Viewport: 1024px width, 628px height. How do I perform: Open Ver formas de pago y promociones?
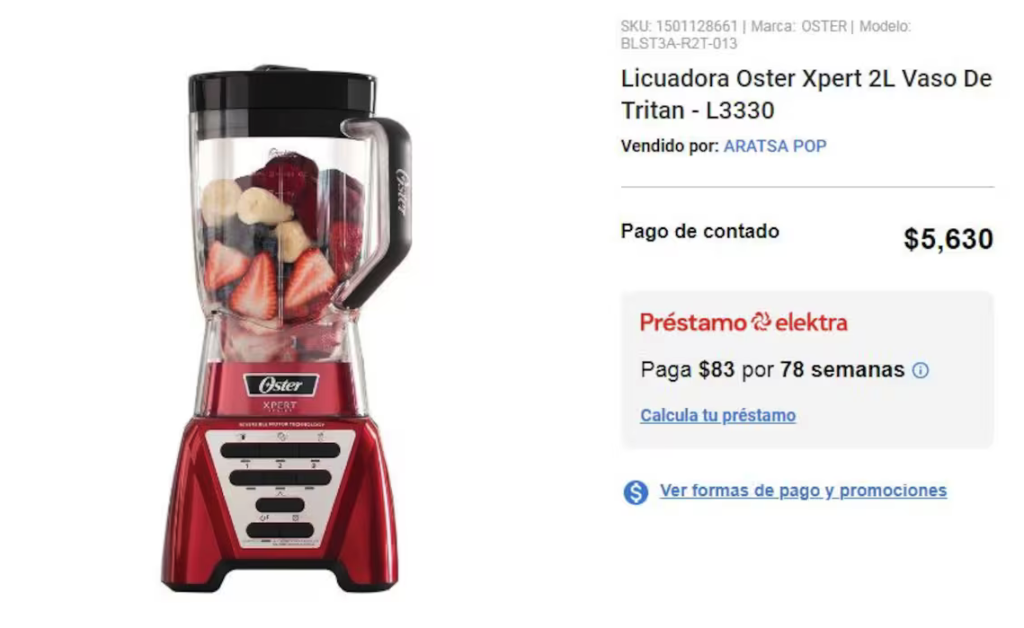coord(803,491)
